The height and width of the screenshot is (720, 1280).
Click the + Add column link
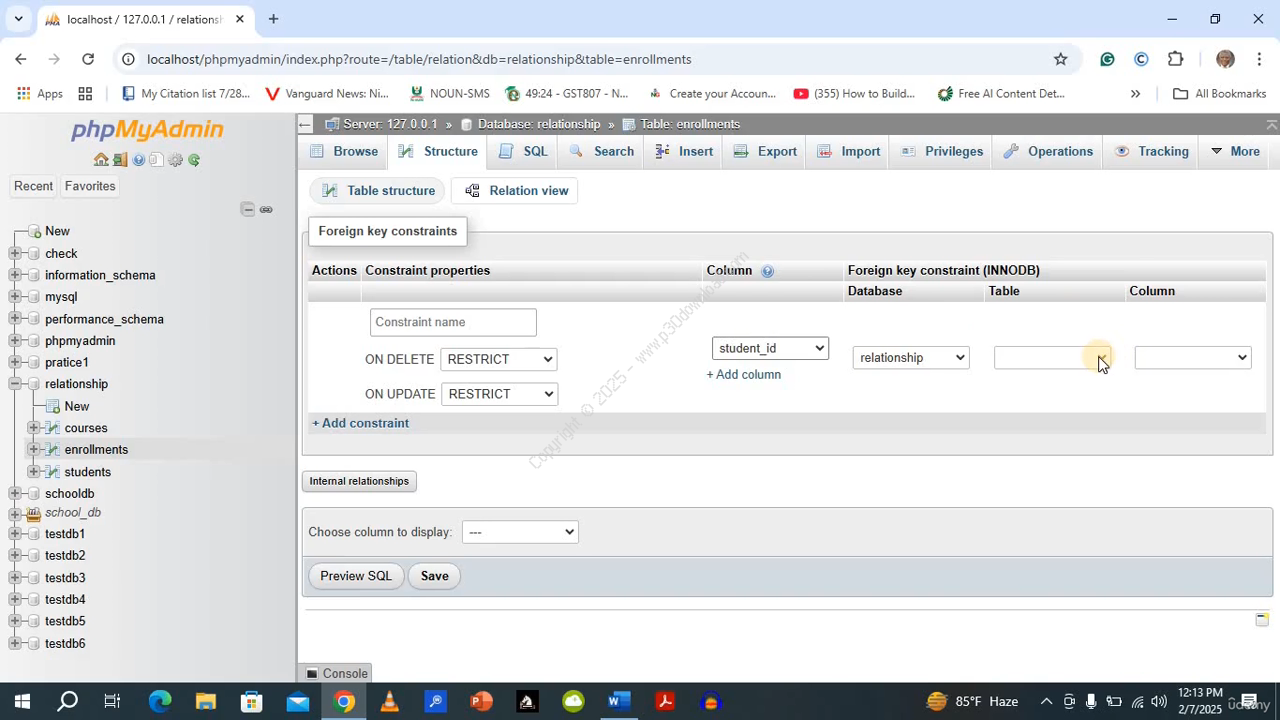744,375
